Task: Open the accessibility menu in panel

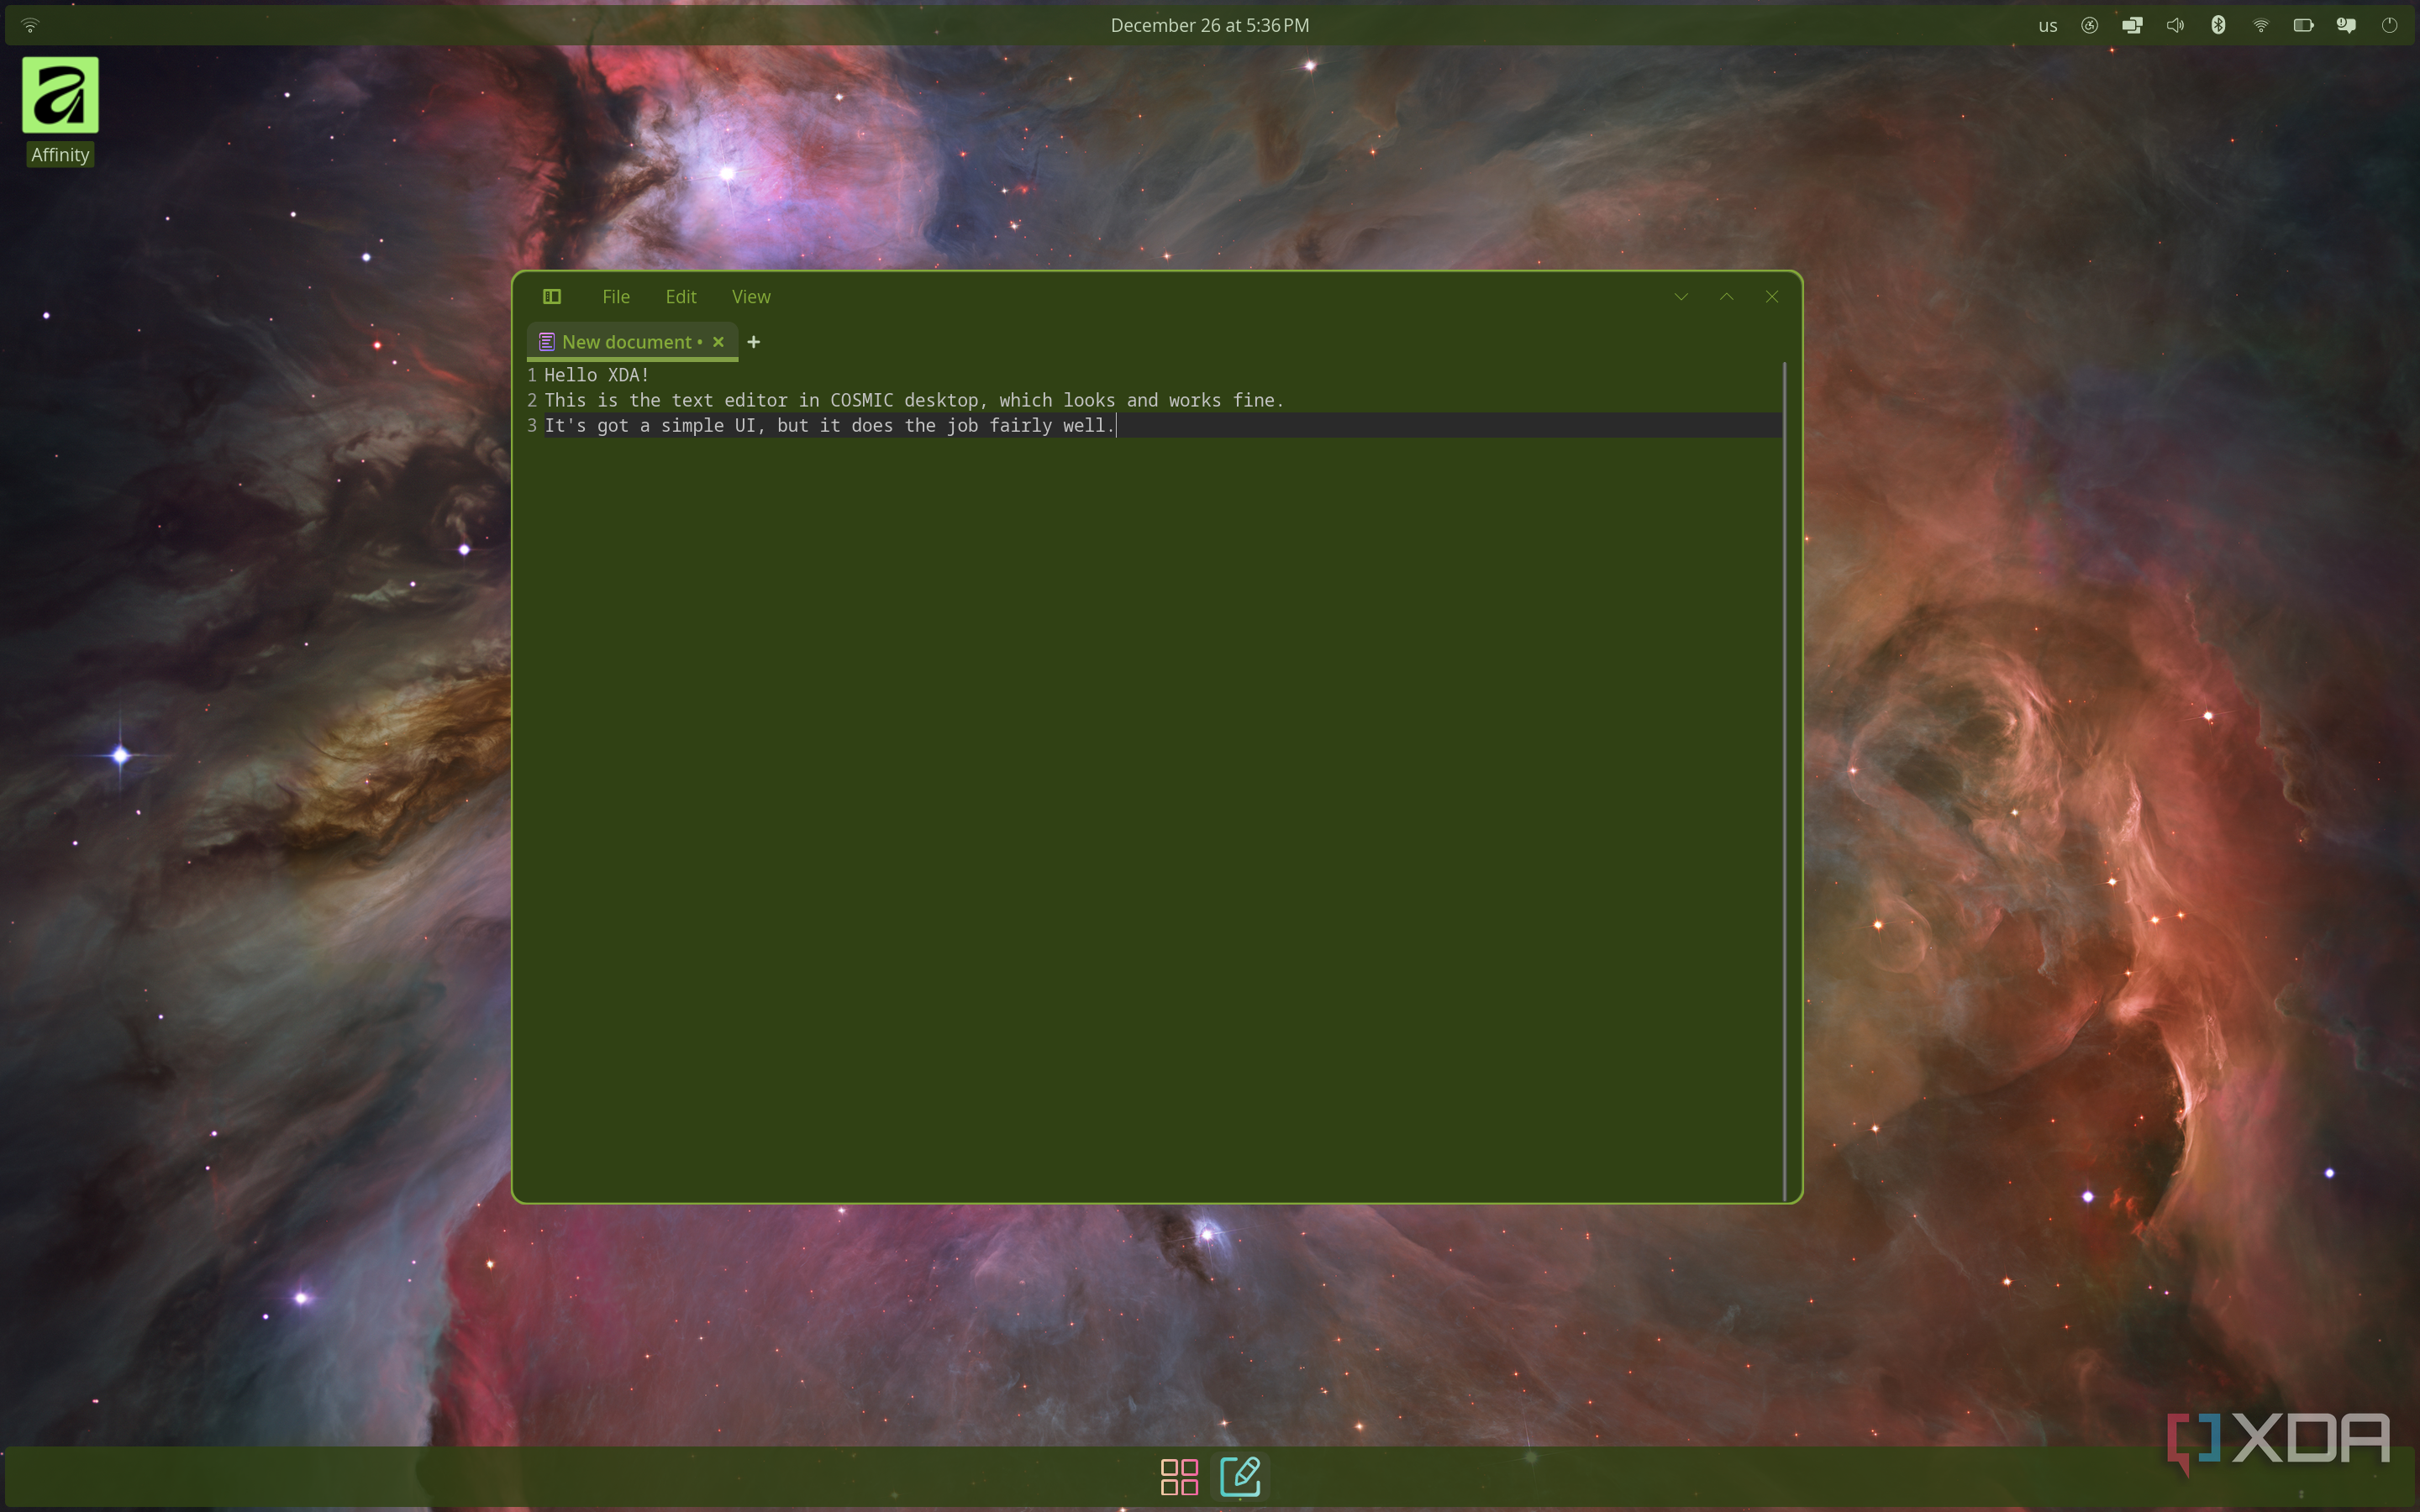Action: point(2090,25)
